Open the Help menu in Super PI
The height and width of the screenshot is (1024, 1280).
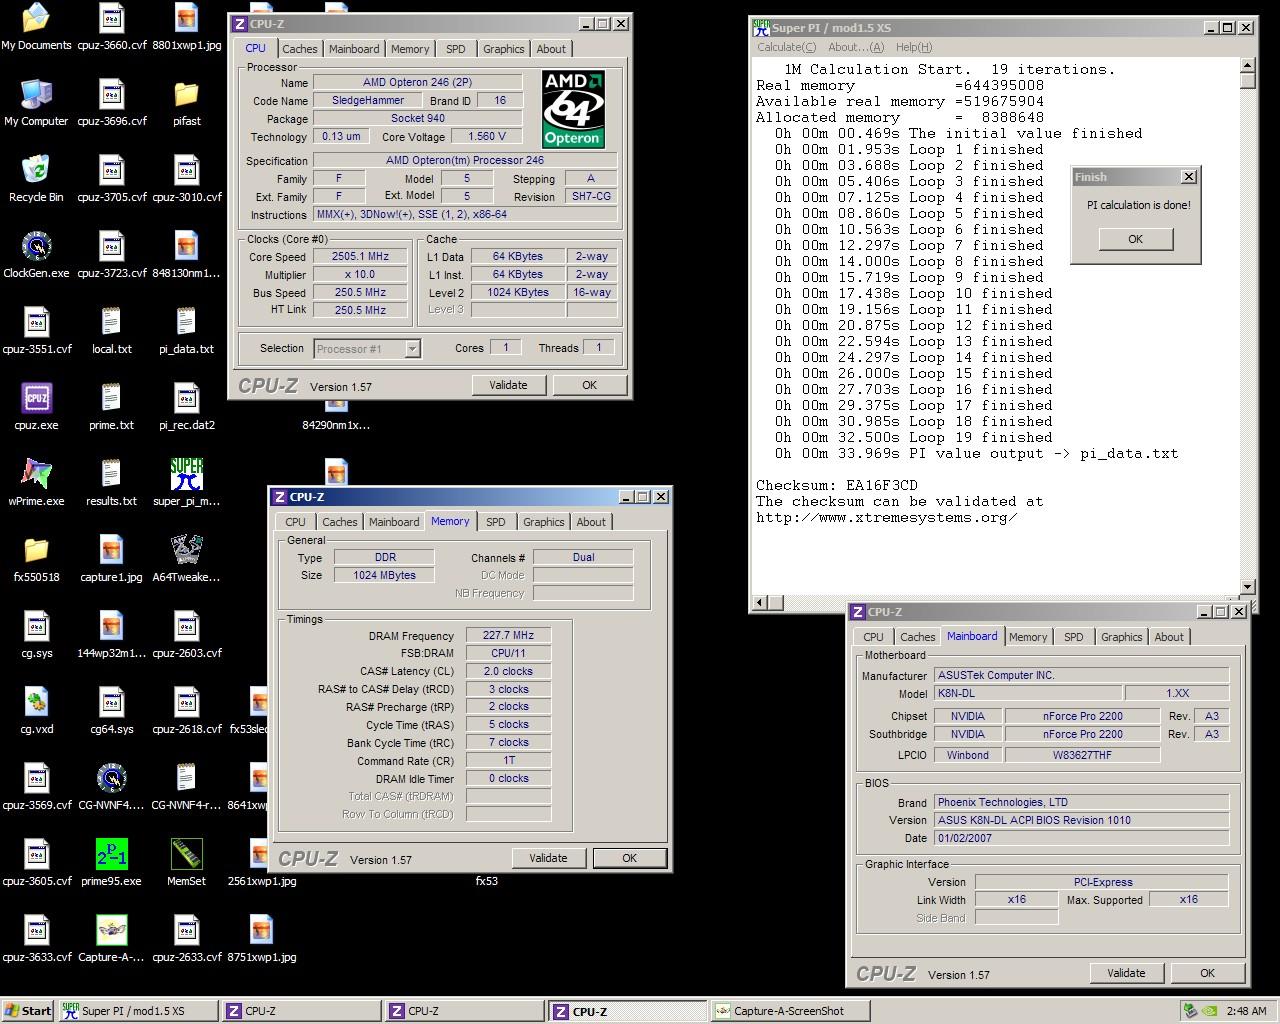(x=914, y=47)
